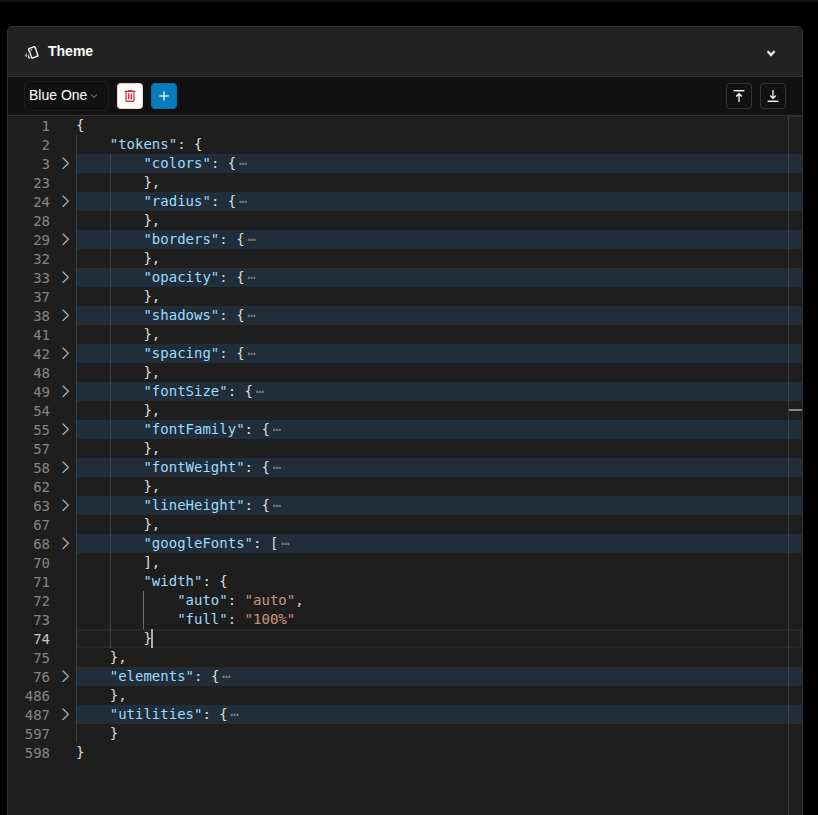Image resolution: width=818 pixels, height=815 pixels.
Task: Expand the "shadows" token fold
Action: click(x=65, y=315)
